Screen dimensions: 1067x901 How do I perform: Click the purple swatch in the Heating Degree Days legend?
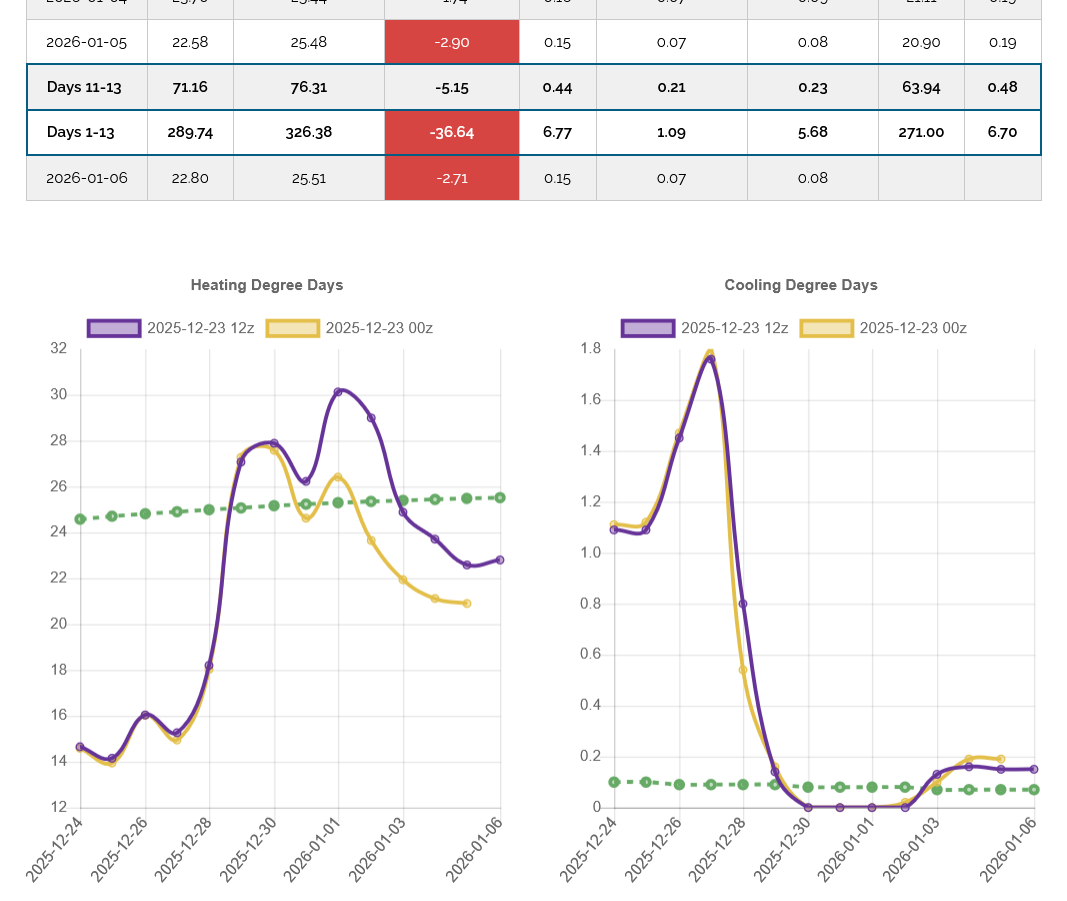pos(114,328)
